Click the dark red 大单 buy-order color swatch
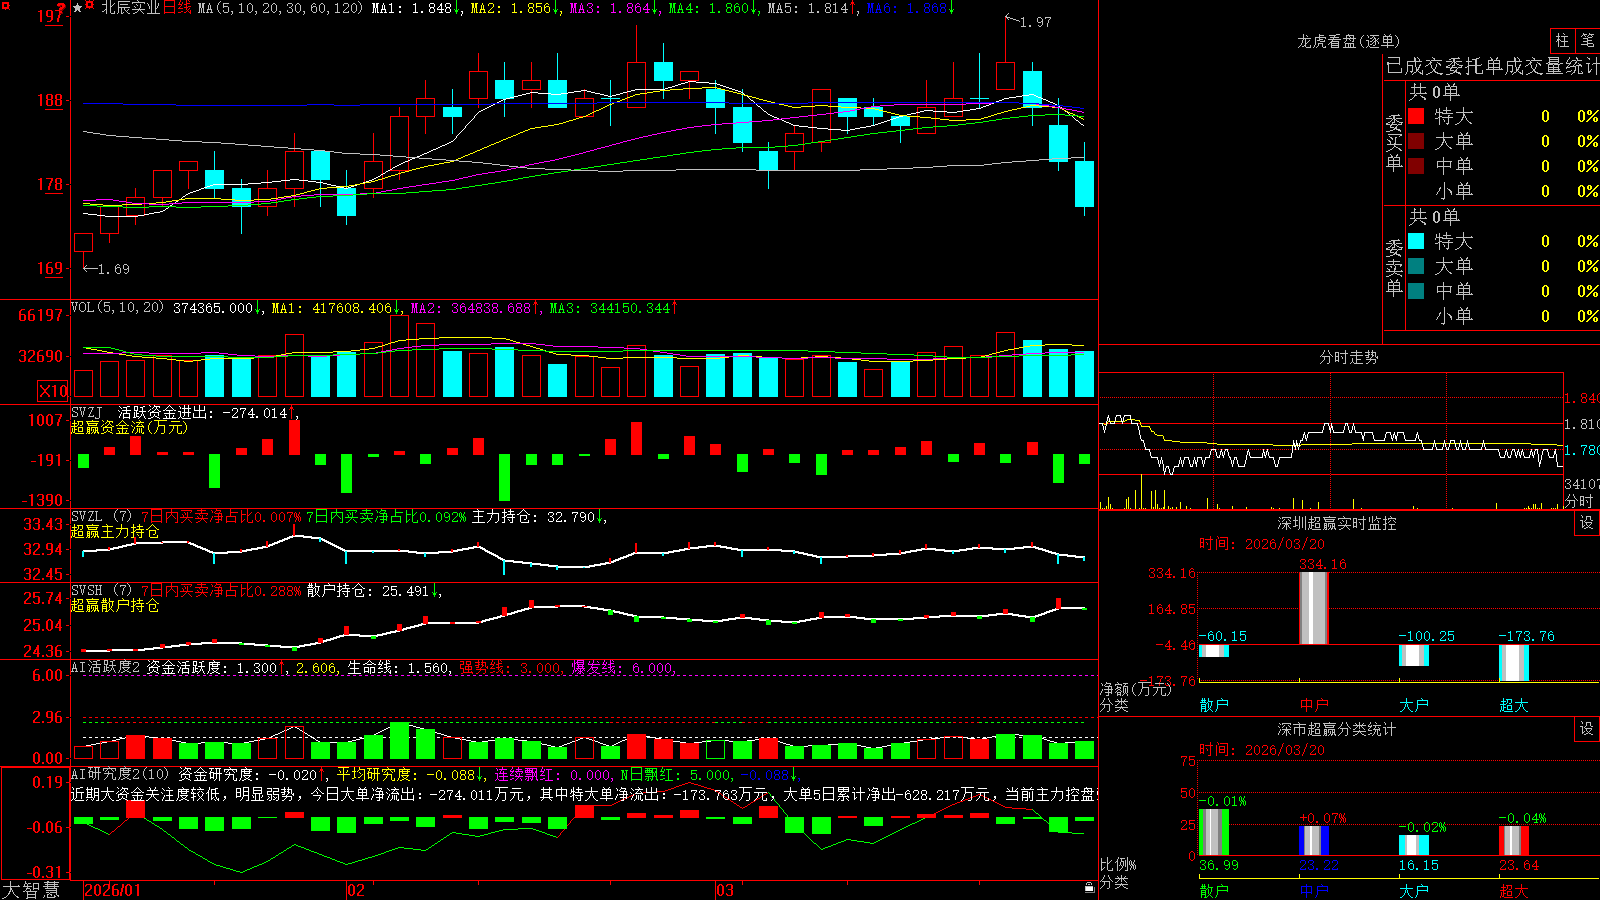1600x900 pixels. pyautogui.click(x=1416, y=141)
